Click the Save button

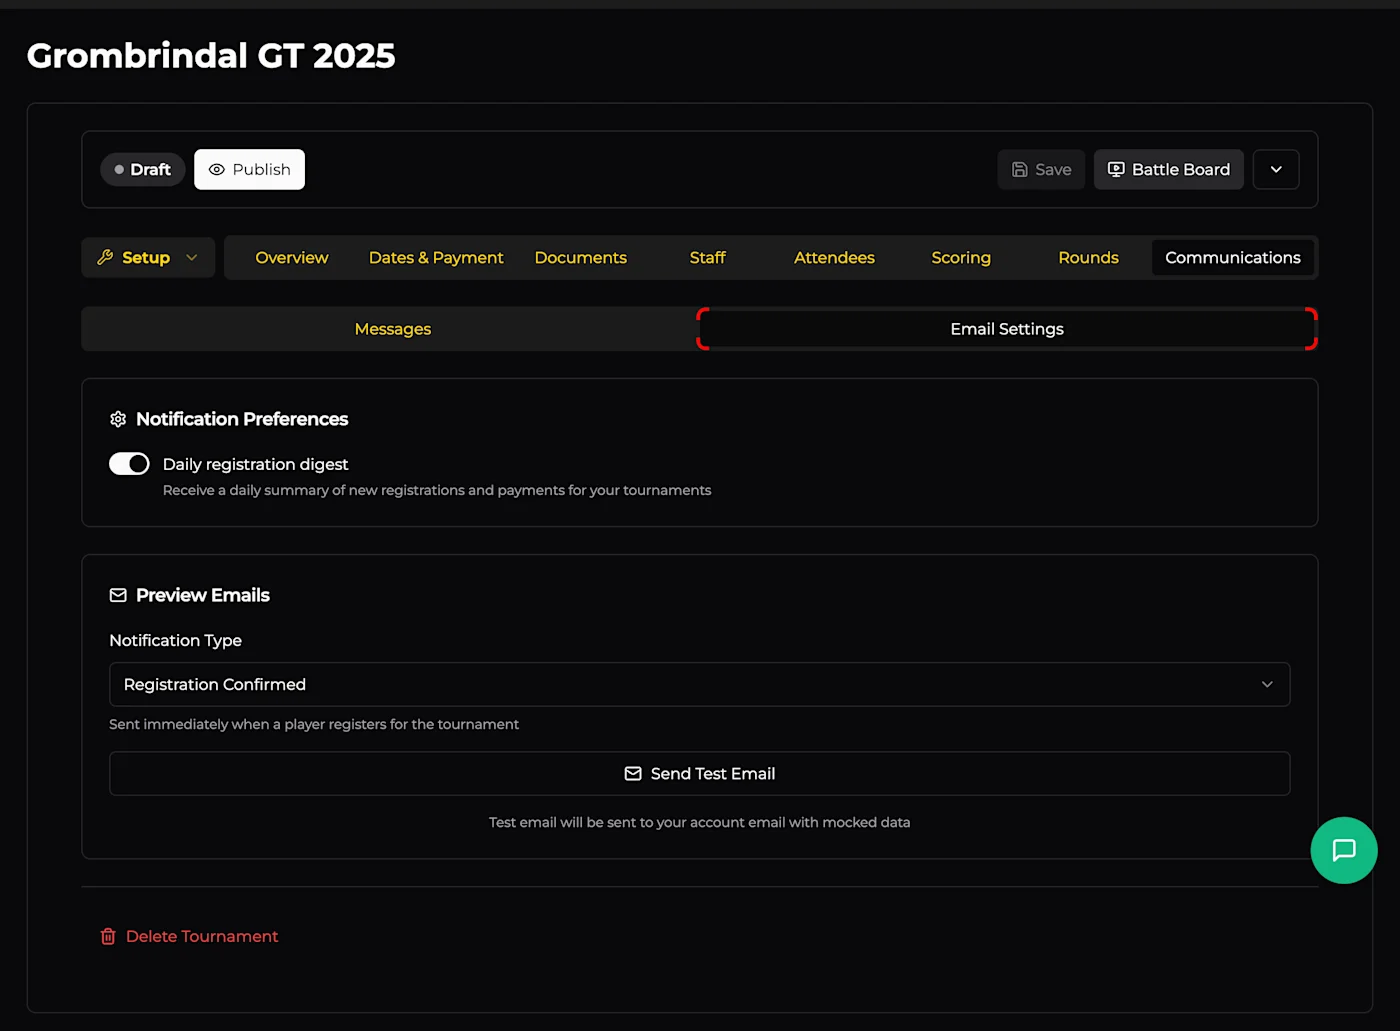pyautogui.click(x=1041, y=169)
